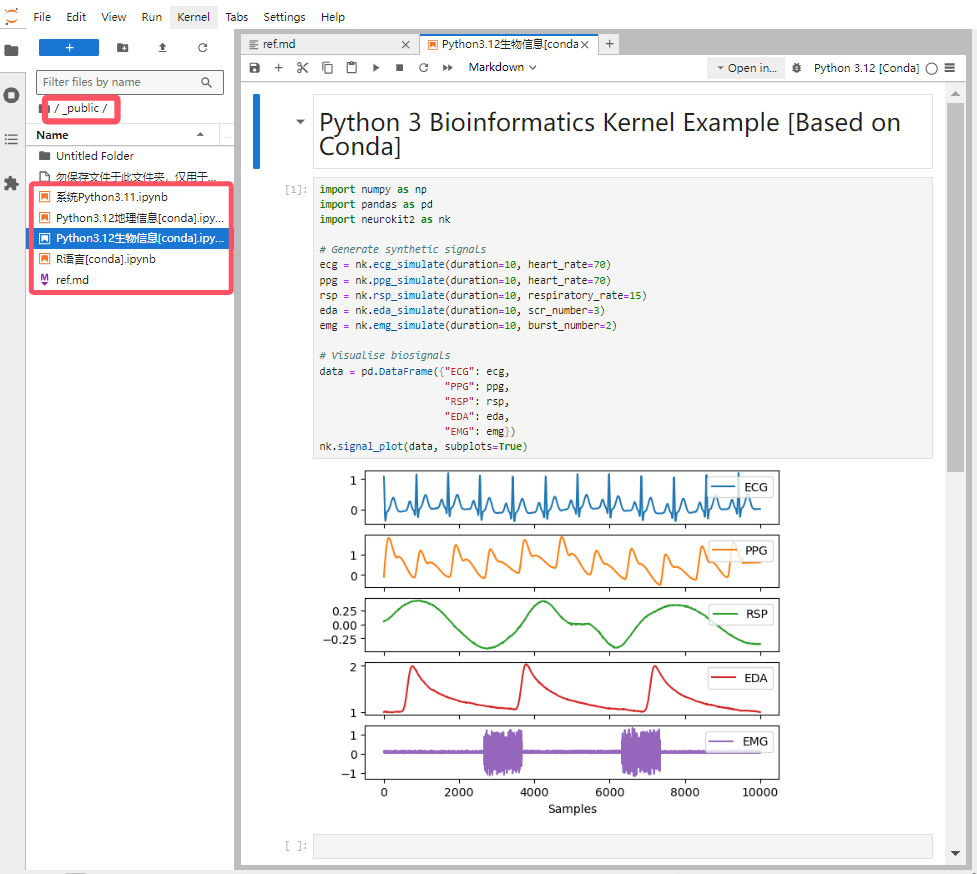
Task: Sort files by the Name column
Action: point(121,135)
